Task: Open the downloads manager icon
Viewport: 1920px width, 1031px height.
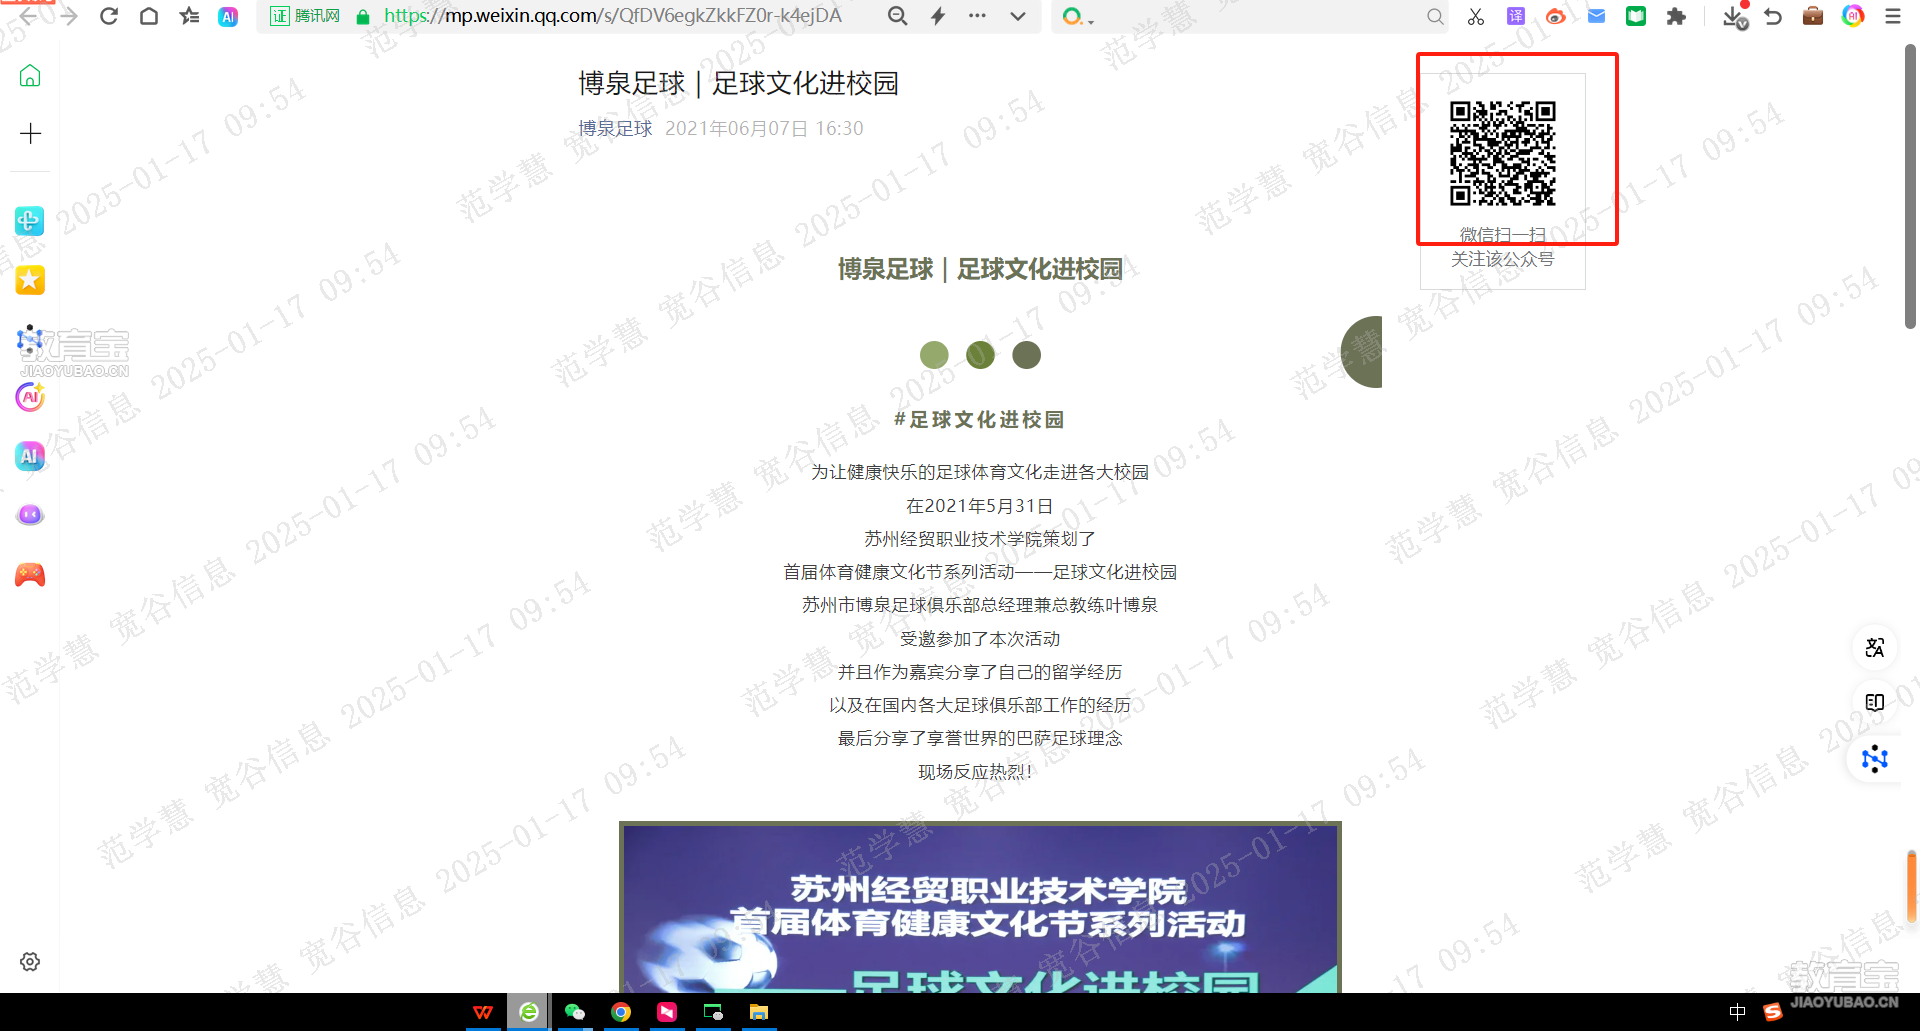Action: pos(1735,16)
